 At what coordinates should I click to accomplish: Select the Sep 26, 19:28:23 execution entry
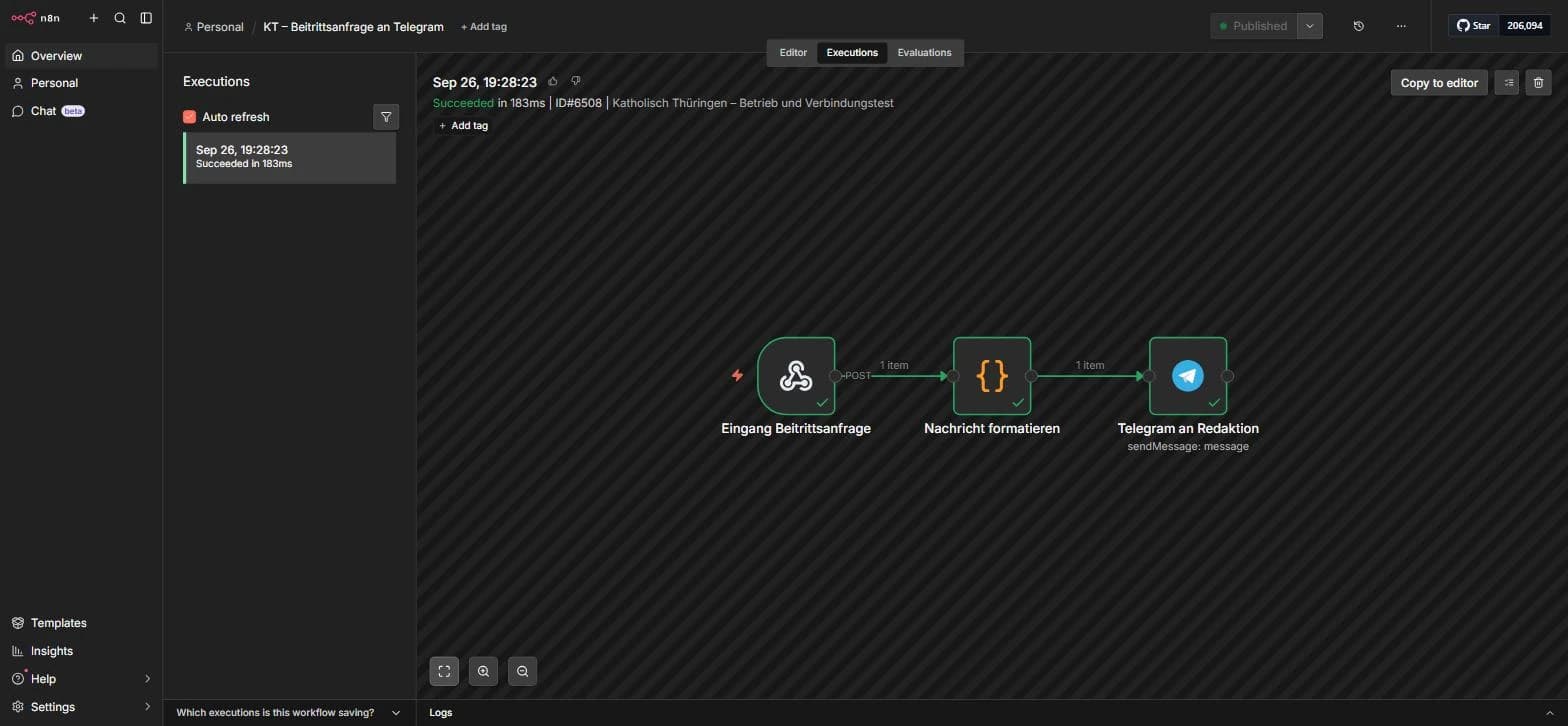coord(290,158)
